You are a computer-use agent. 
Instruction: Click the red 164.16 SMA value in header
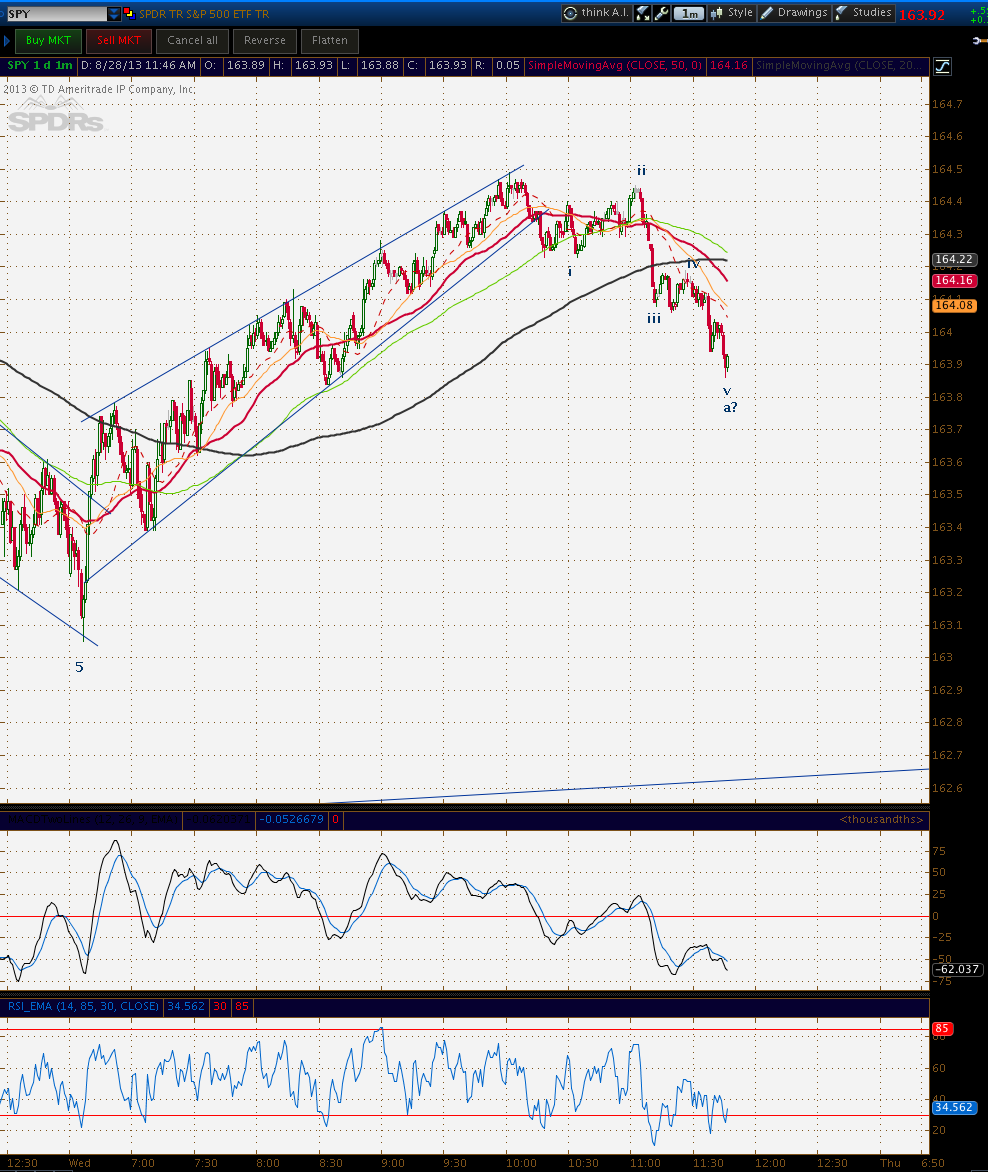(729, 66)
